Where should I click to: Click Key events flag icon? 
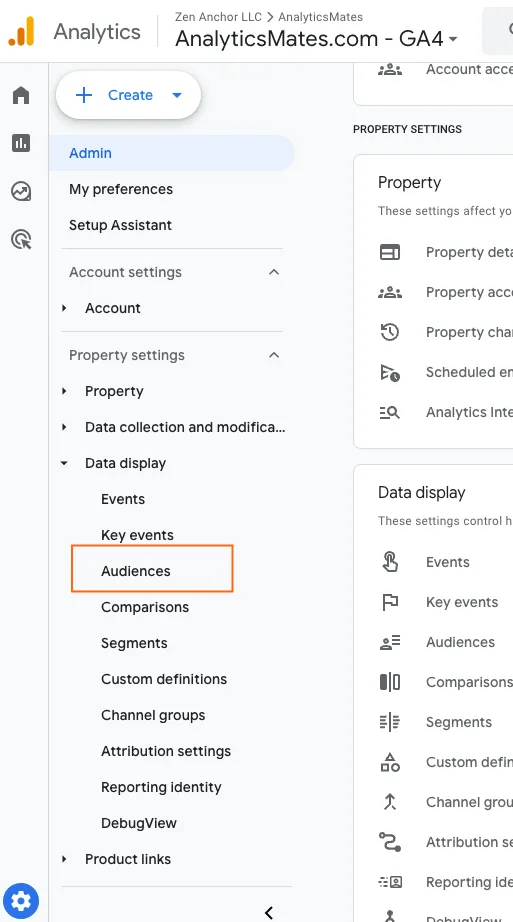tap(390, 602)
